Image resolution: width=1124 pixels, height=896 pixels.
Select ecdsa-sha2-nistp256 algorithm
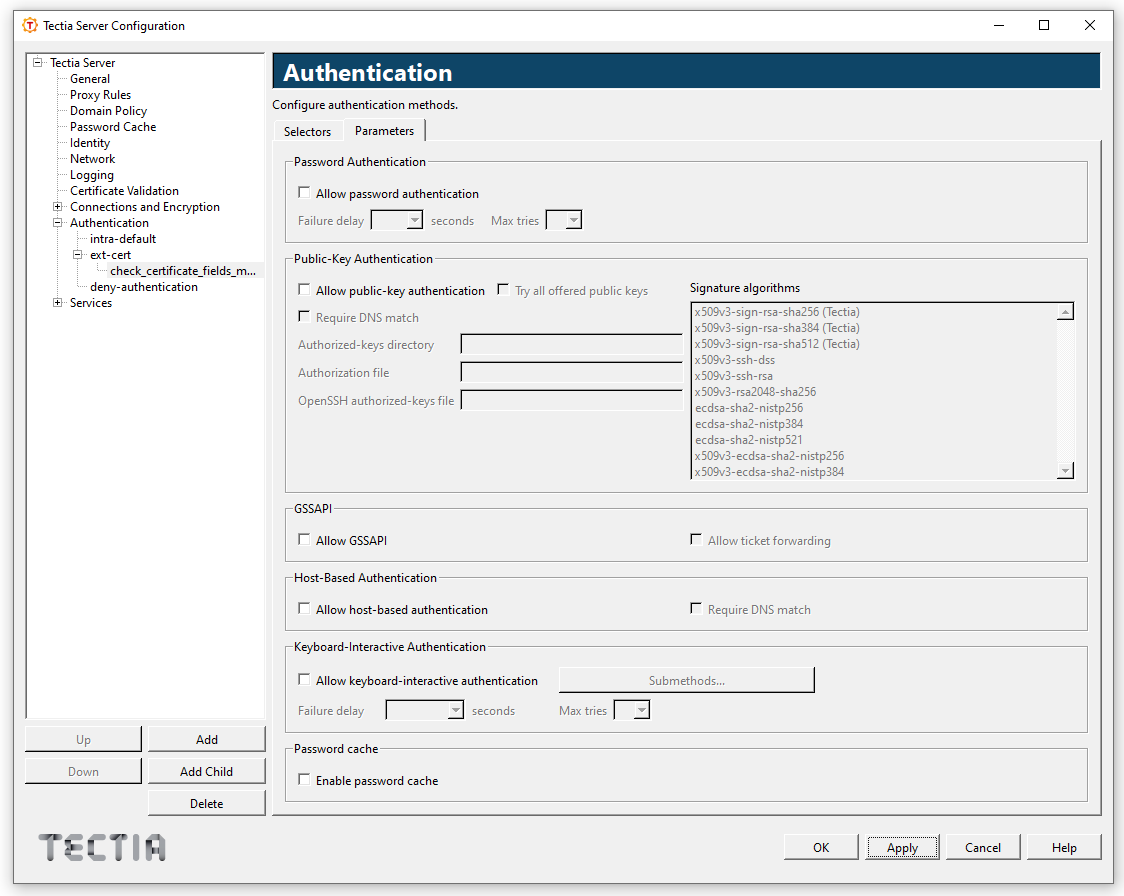(749, 408)
